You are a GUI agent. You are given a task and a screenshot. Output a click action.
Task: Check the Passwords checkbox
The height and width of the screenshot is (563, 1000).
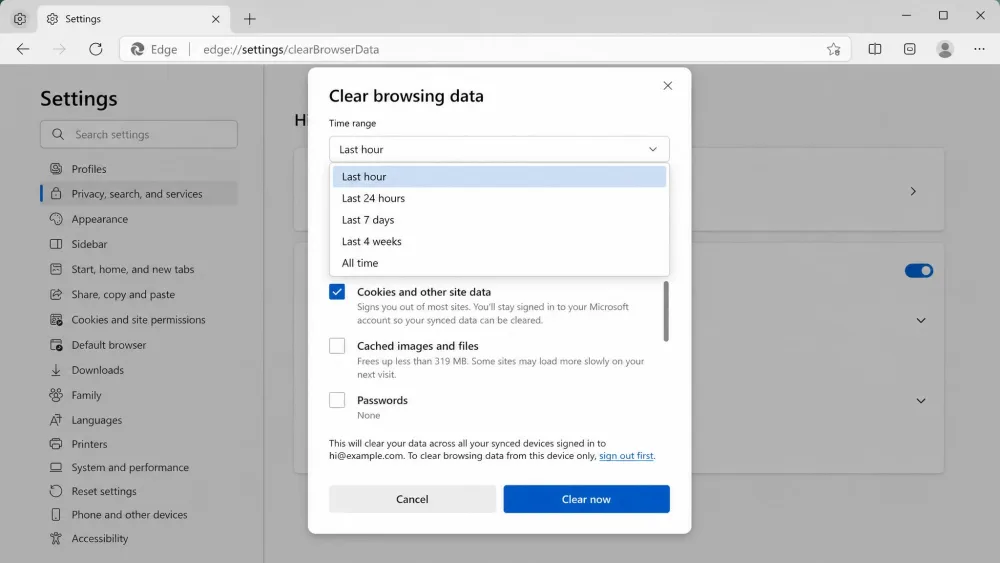point(337,400)
